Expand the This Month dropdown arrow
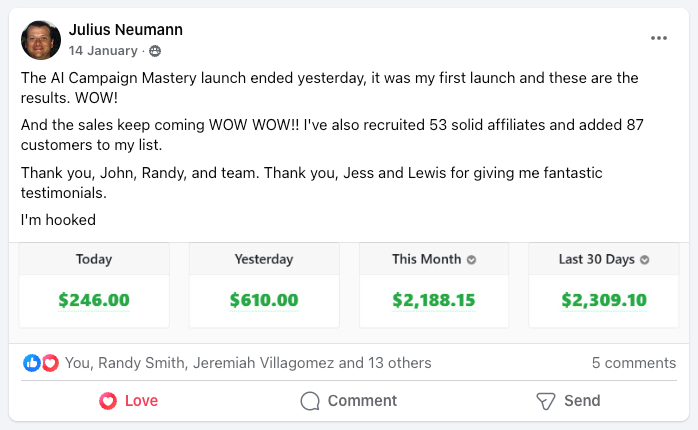698x430 pixels. pyautogui.click(x=471, y=260)
